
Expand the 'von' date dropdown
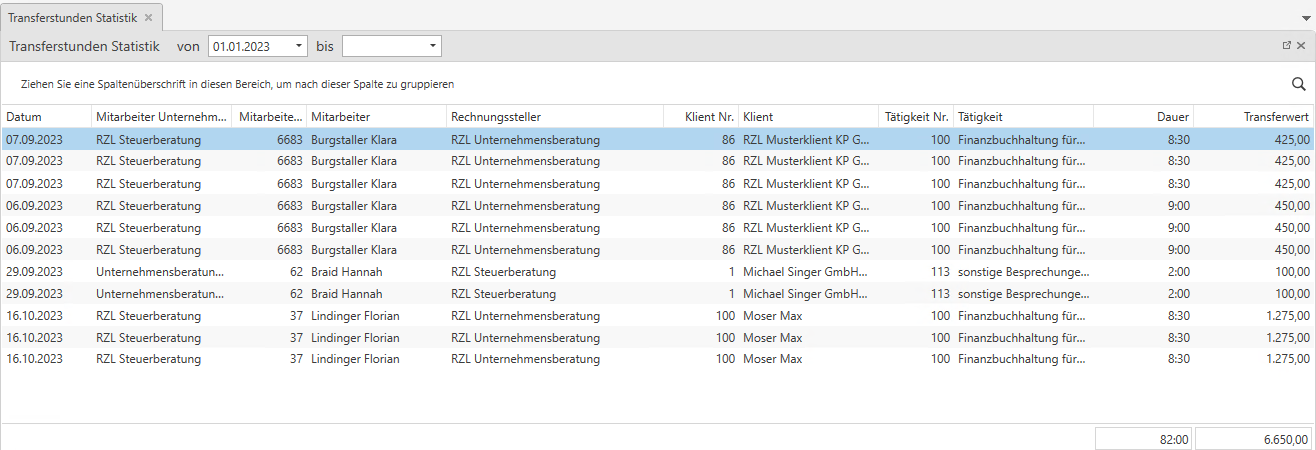(x=299, y=46)
